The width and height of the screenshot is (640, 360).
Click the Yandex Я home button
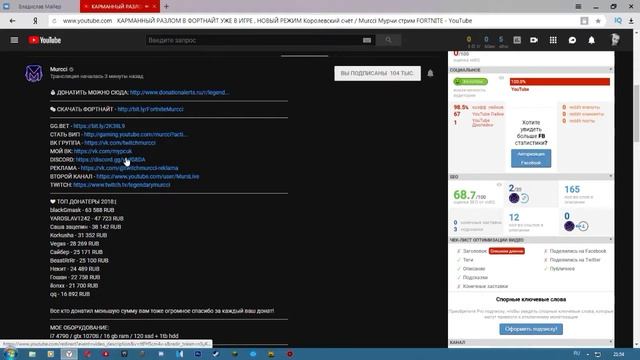point(35,21)
